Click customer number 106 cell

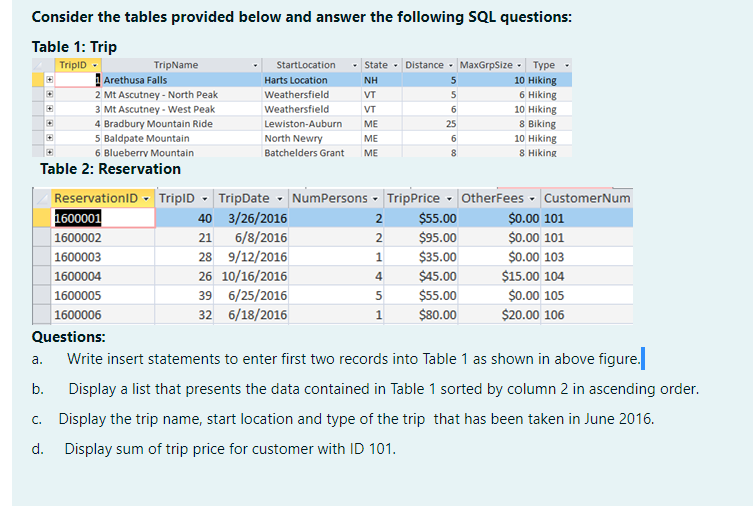tap(587, 314)
